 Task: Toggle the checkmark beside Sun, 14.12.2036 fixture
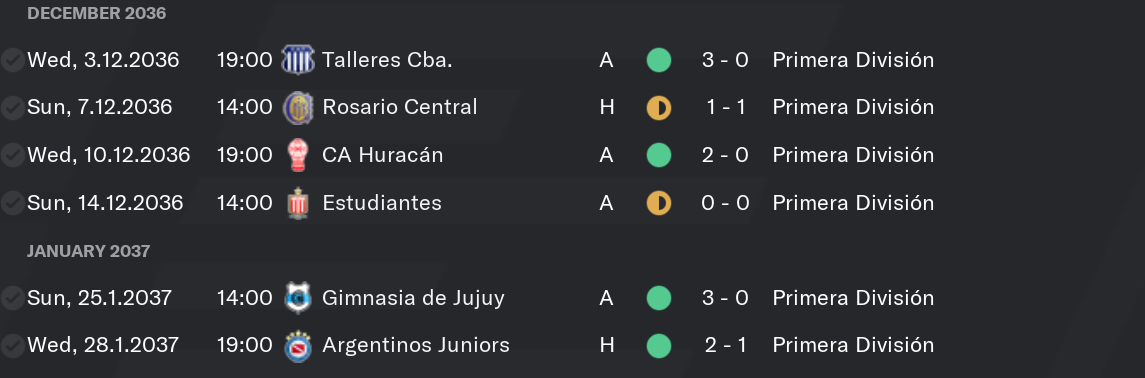tap(12, 202)
